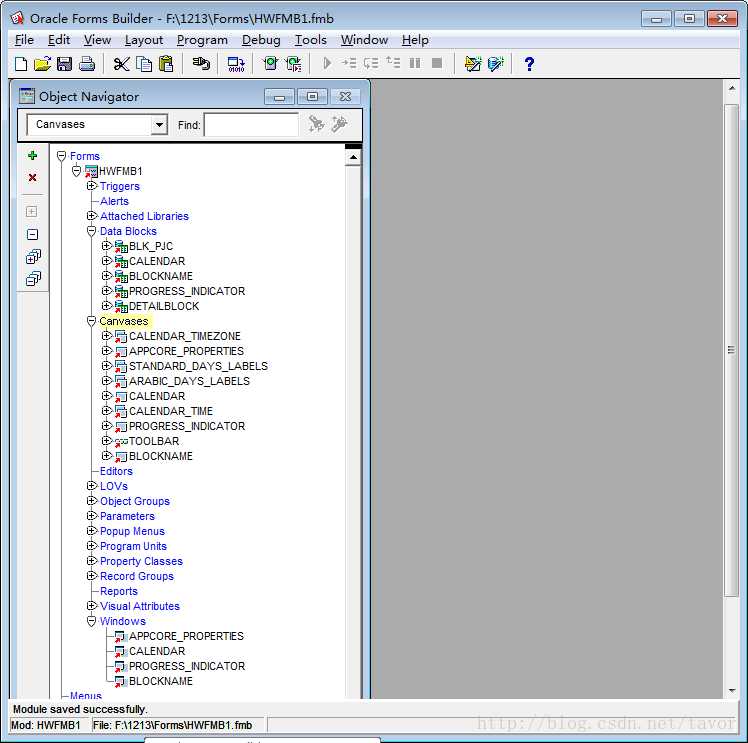Click the Compile Module icon
The image size is (748, 743).
236,63
